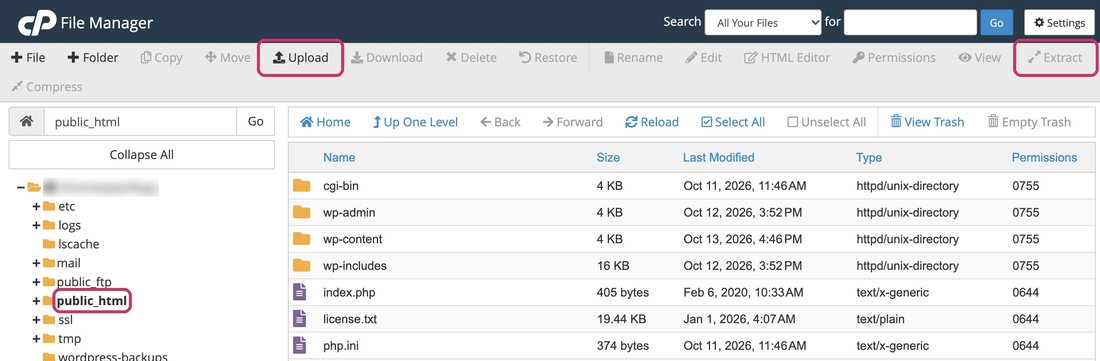The image size is (1100, 361).
Task: Open the HTML Editor
Action: click(787, 57)
